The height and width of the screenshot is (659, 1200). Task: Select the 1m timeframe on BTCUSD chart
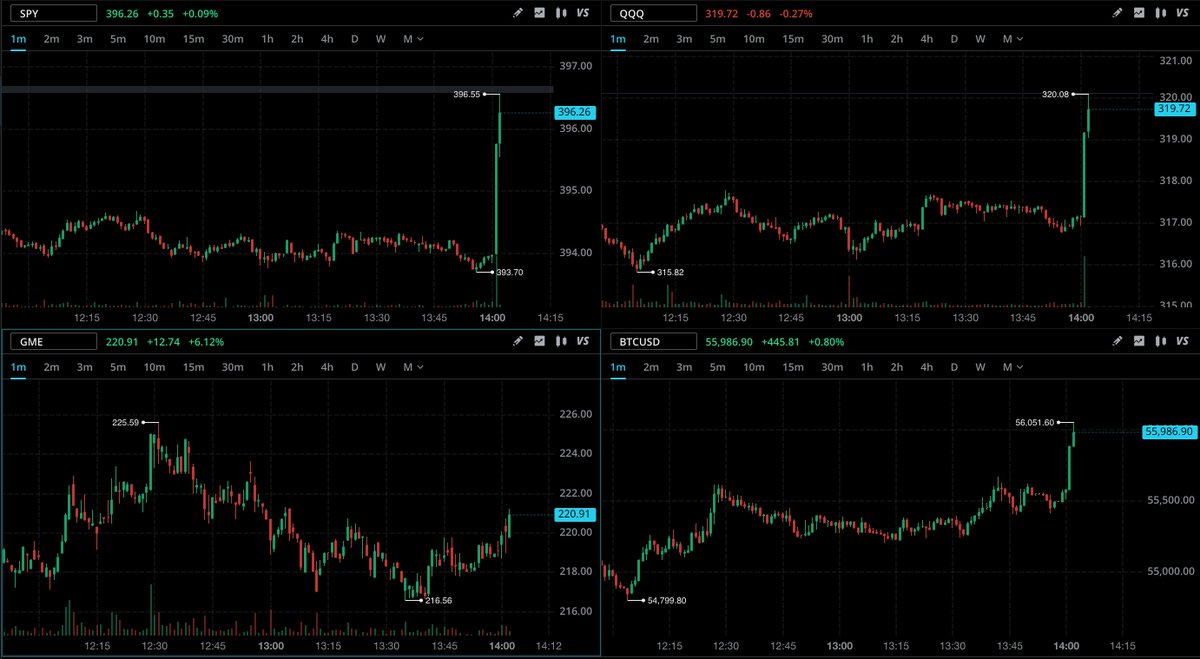tap(618, 367)
